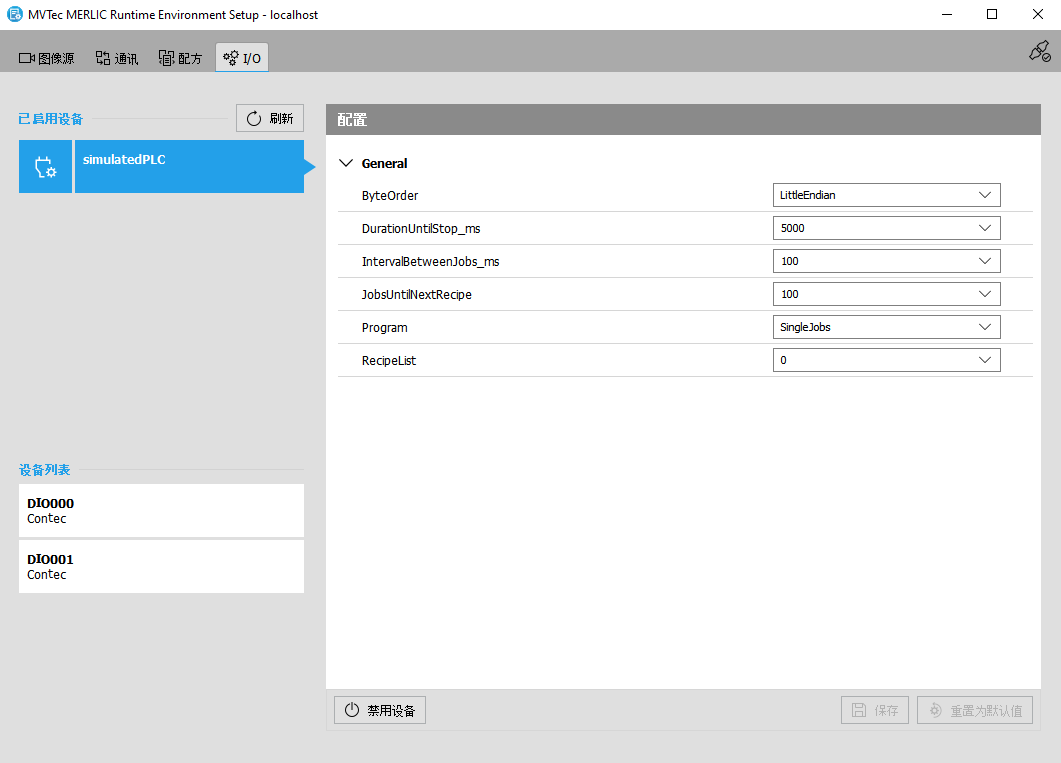Click the 保存 save button
Viewport: 1061px width, 763px height.
(x=875, y=710)
